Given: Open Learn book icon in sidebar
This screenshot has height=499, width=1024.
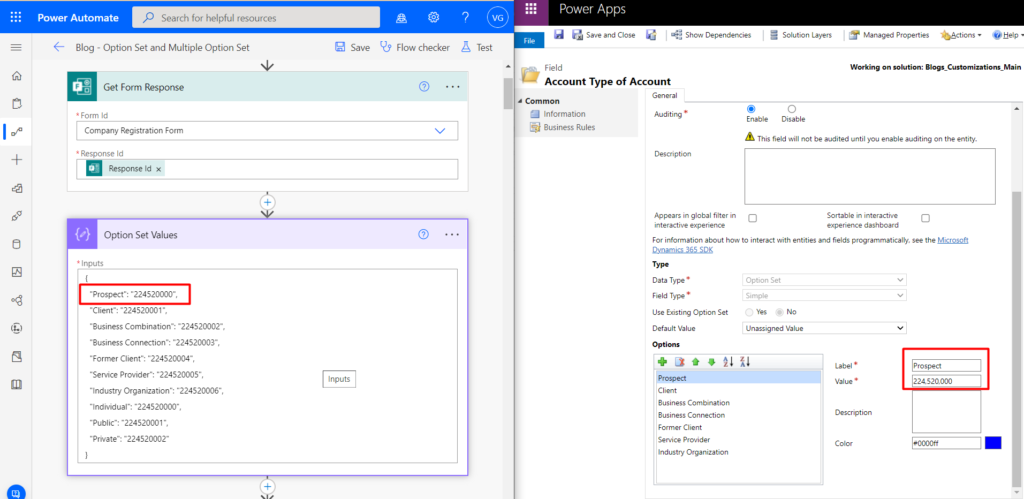Looking at the screenshot, I should tap(17, 384).
